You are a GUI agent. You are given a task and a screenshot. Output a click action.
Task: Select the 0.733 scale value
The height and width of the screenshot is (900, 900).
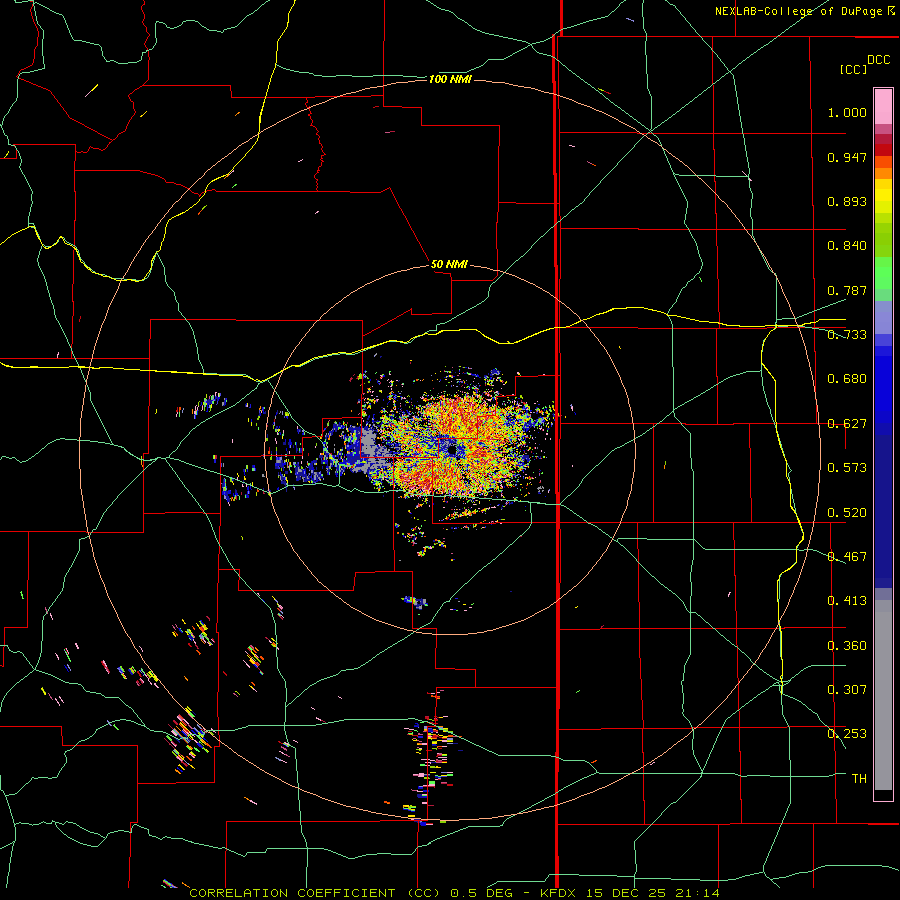click(x=847, y=335)
